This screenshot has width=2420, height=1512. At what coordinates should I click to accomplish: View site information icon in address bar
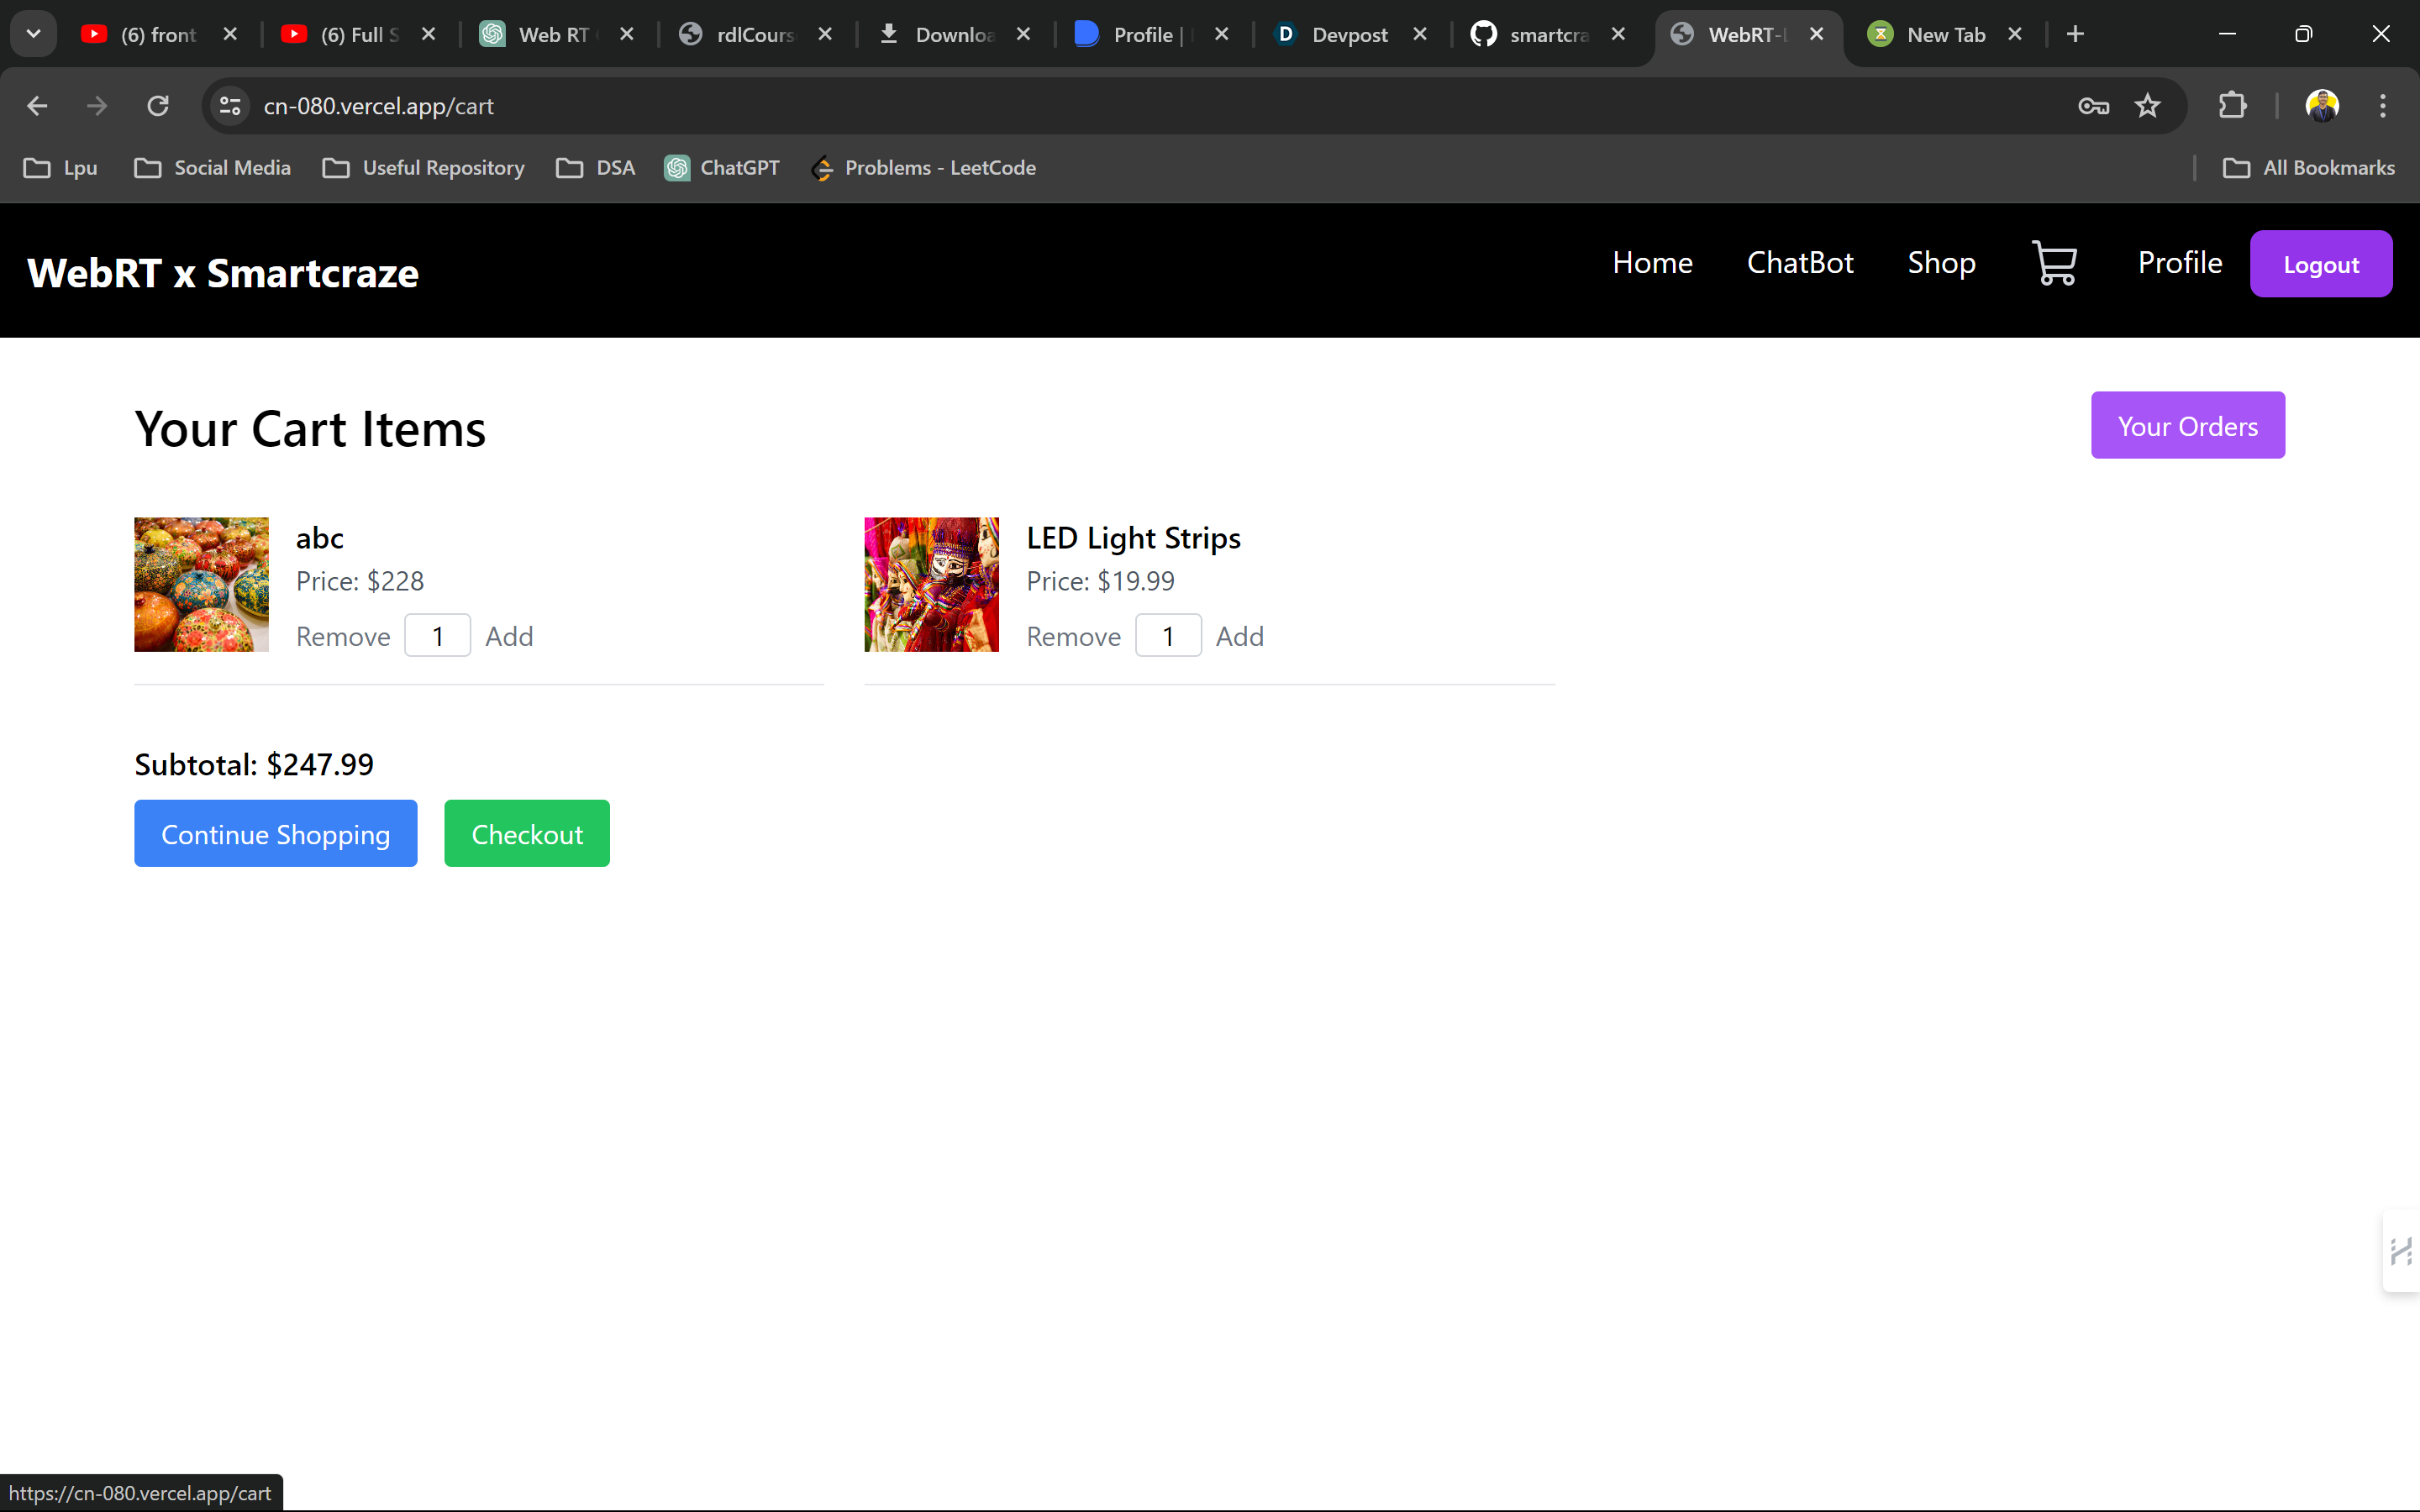point(230,106)
